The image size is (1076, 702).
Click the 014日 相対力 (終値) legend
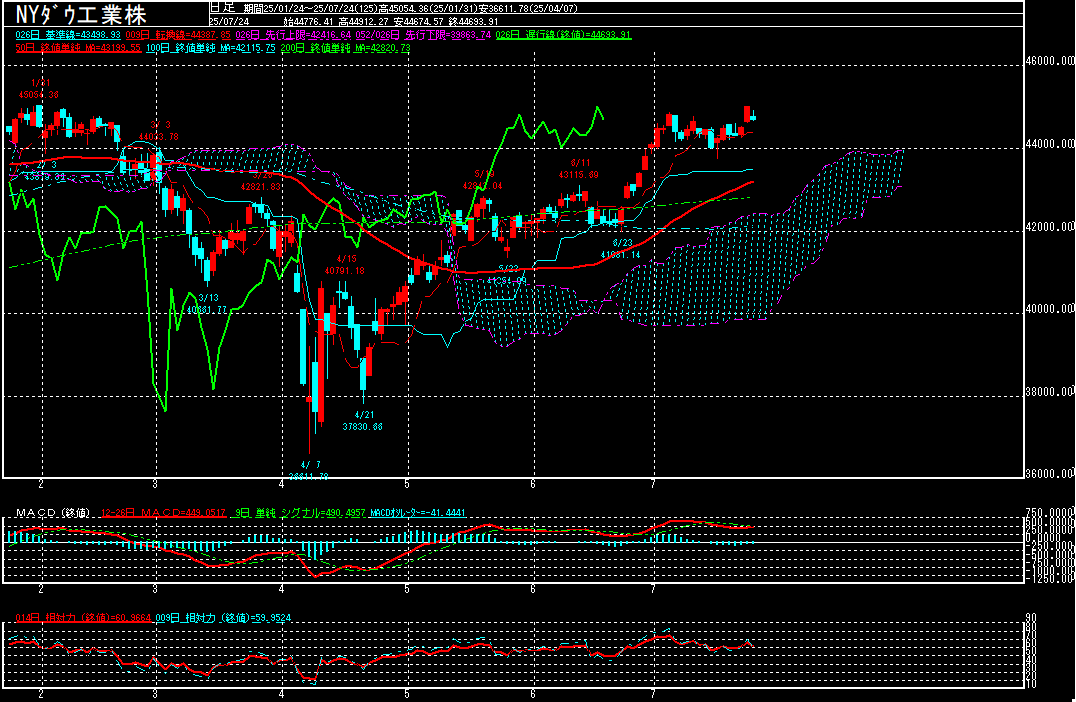point(83,618)
